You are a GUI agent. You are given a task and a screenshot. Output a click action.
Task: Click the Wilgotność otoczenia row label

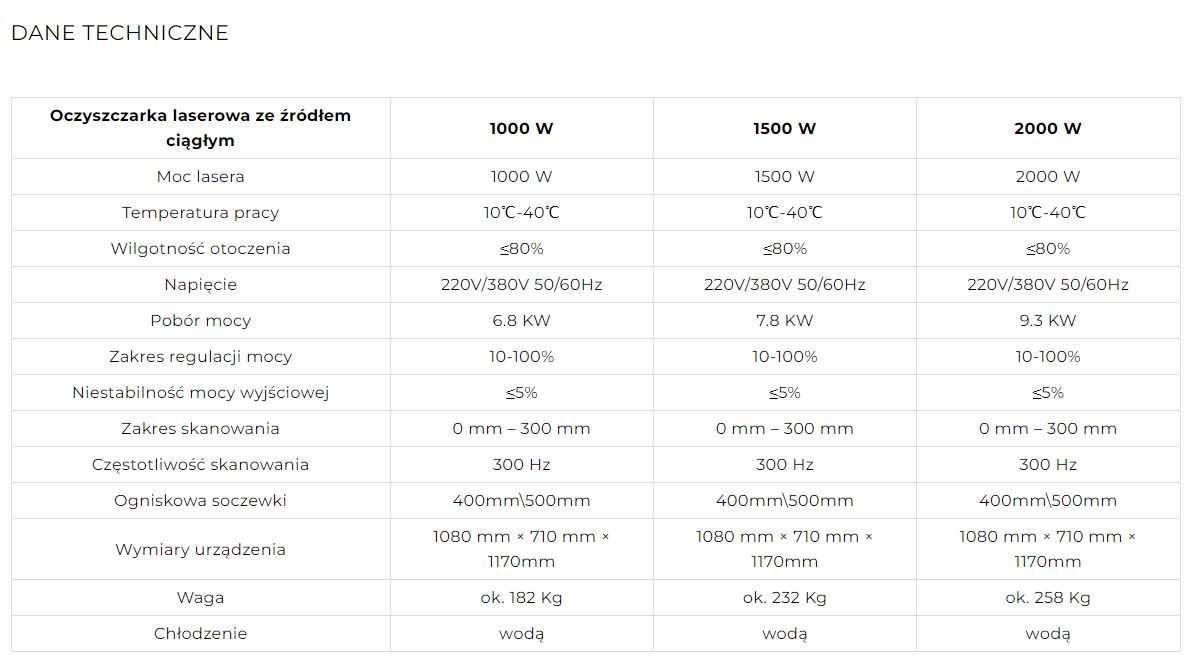click(x=200, y=248)
